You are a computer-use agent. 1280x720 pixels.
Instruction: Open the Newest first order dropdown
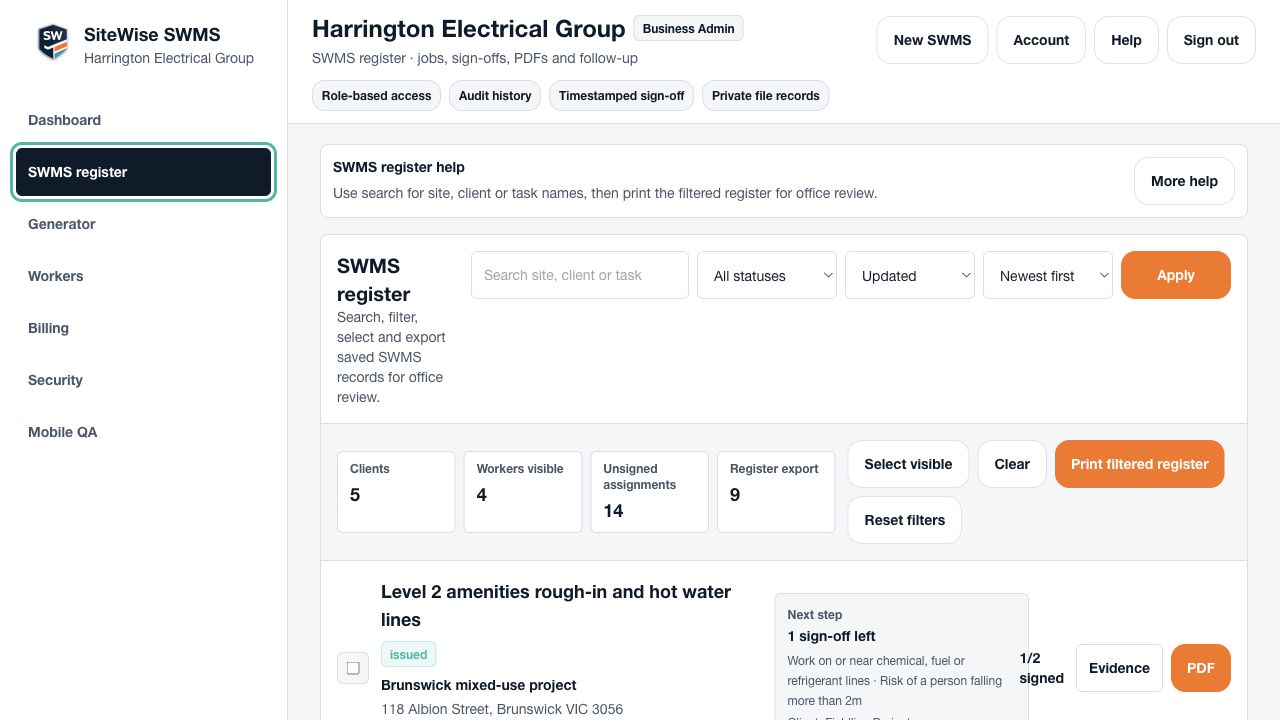(1048, 275)
